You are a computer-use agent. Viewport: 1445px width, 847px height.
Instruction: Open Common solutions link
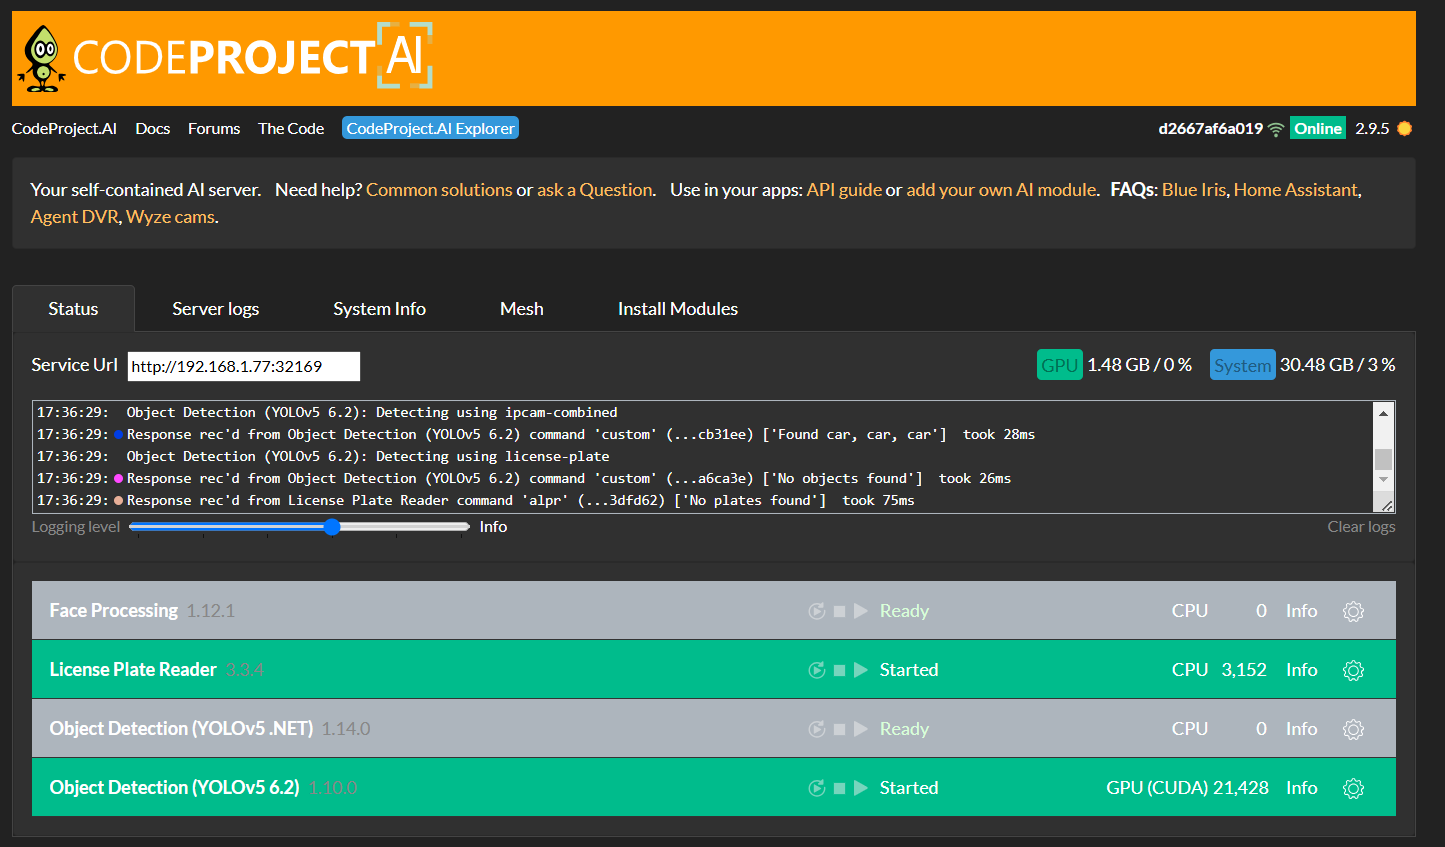[439, 190]
